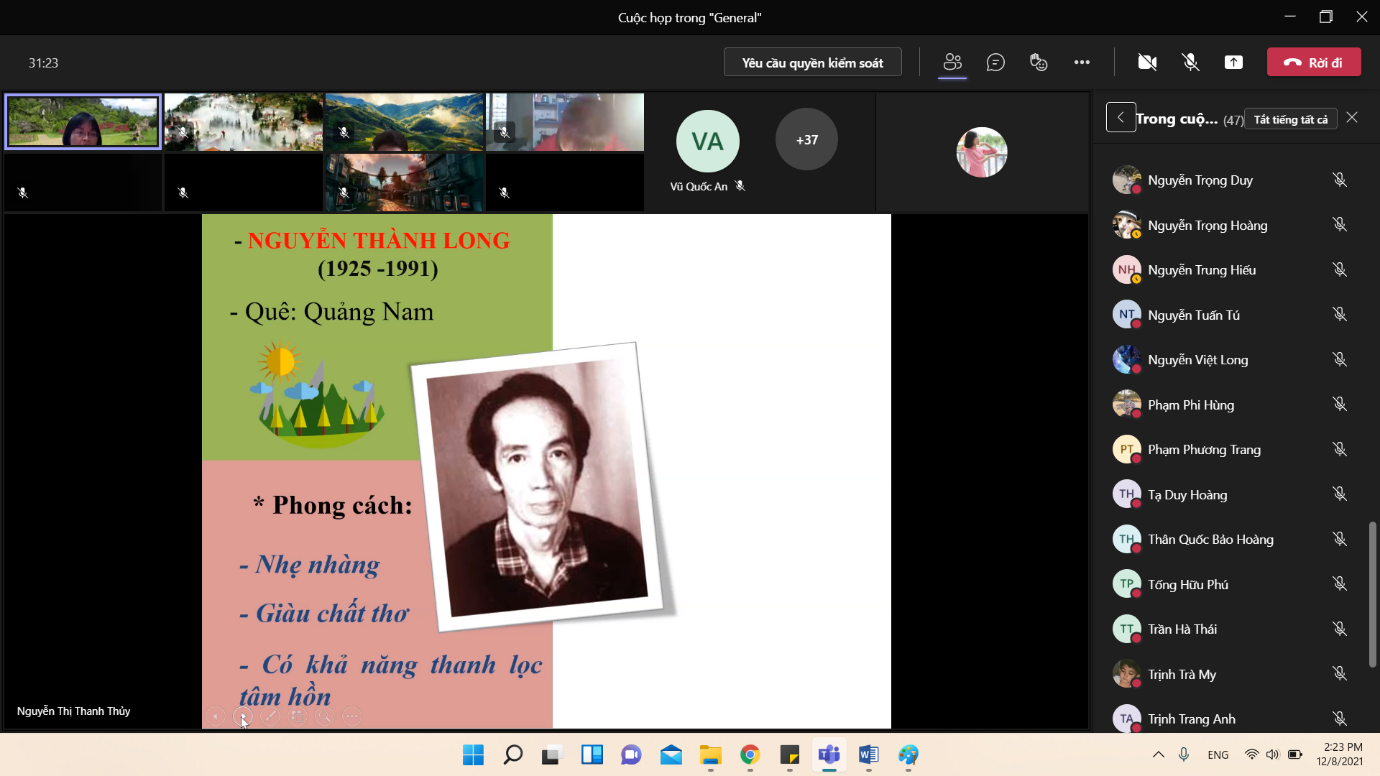This screenshot has width=1380, height=776.
Task: Select Nguyễn Việt Long in participants list
Action: [1197, 360]
